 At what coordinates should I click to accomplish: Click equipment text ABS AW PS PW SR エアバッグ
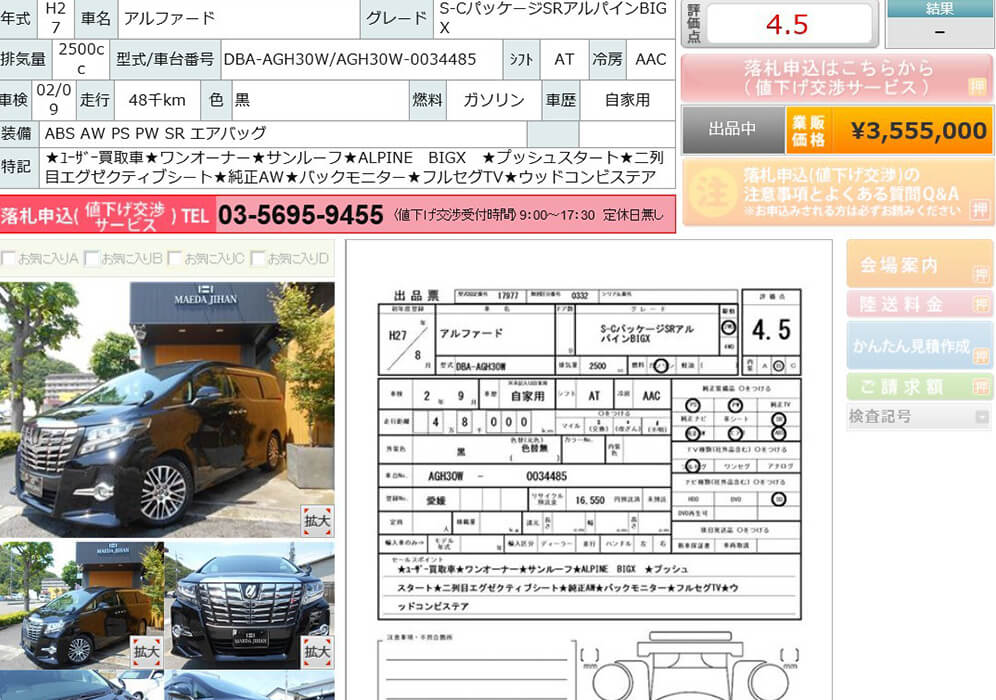point(156,133)
